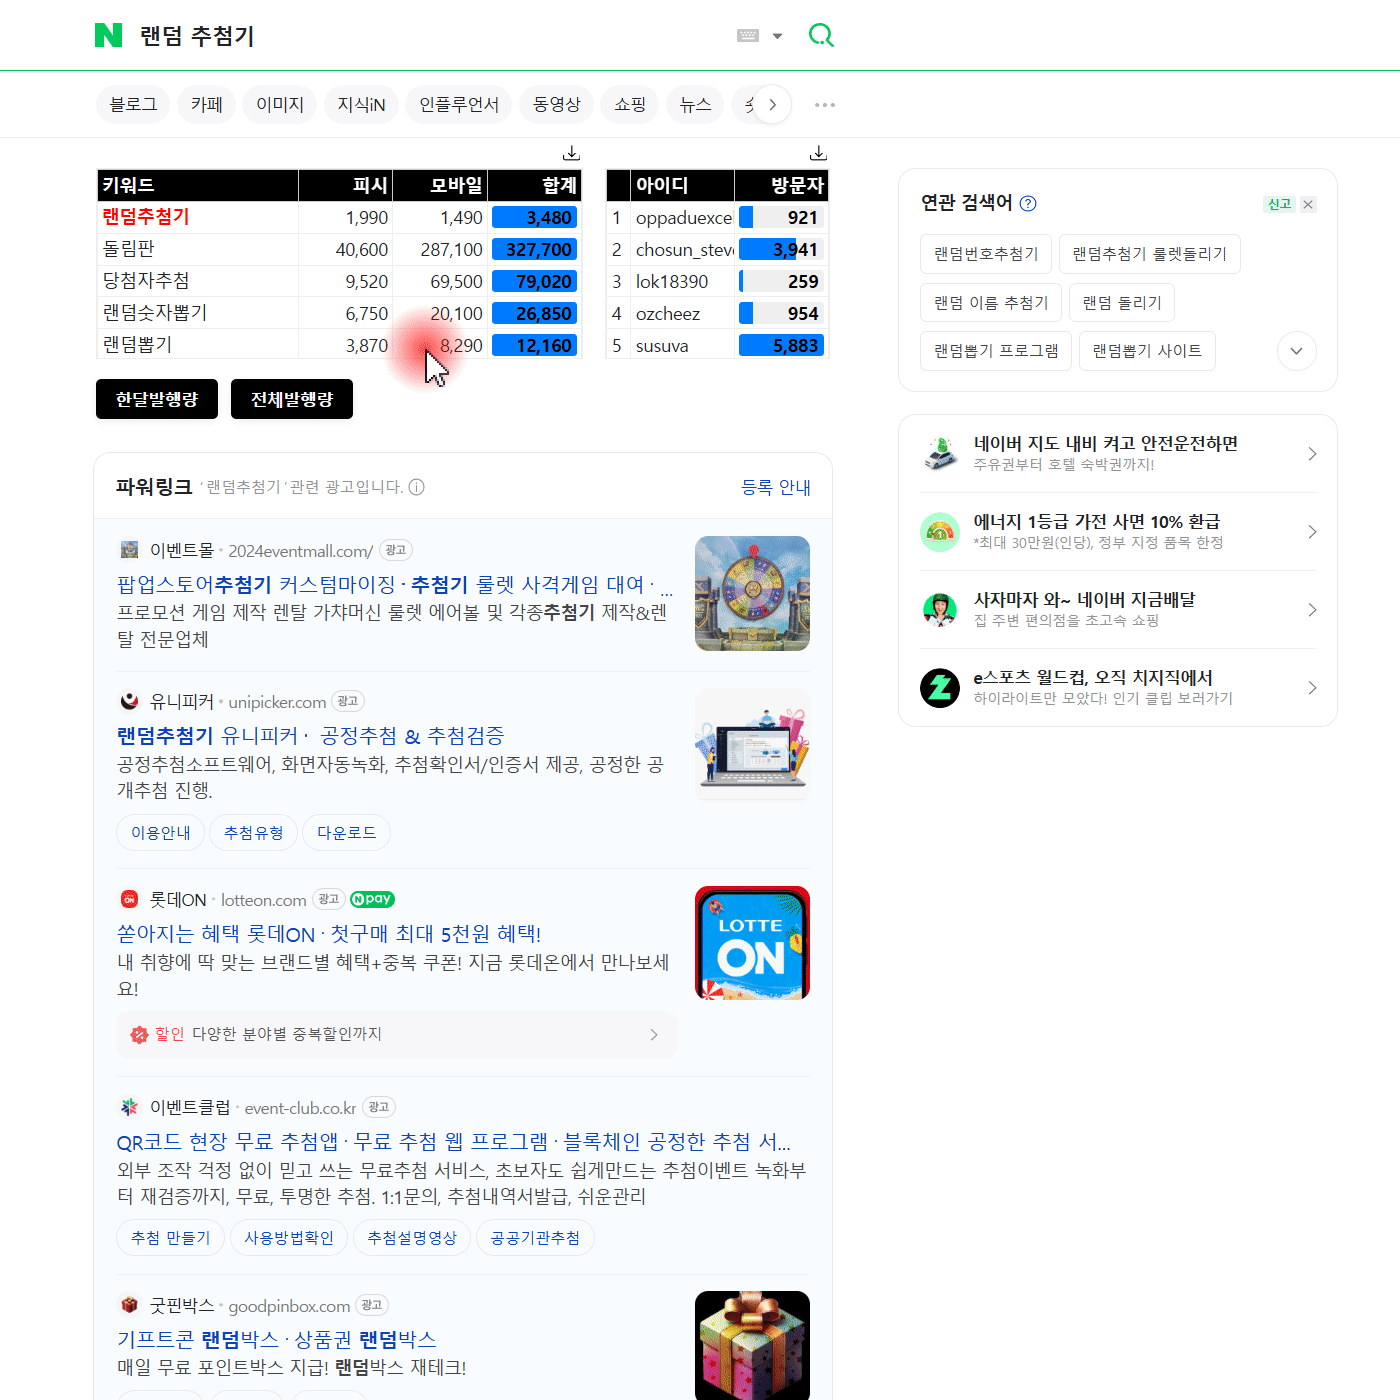
Task: Click the 돌림판 keyword row
Action: point(339,249)
